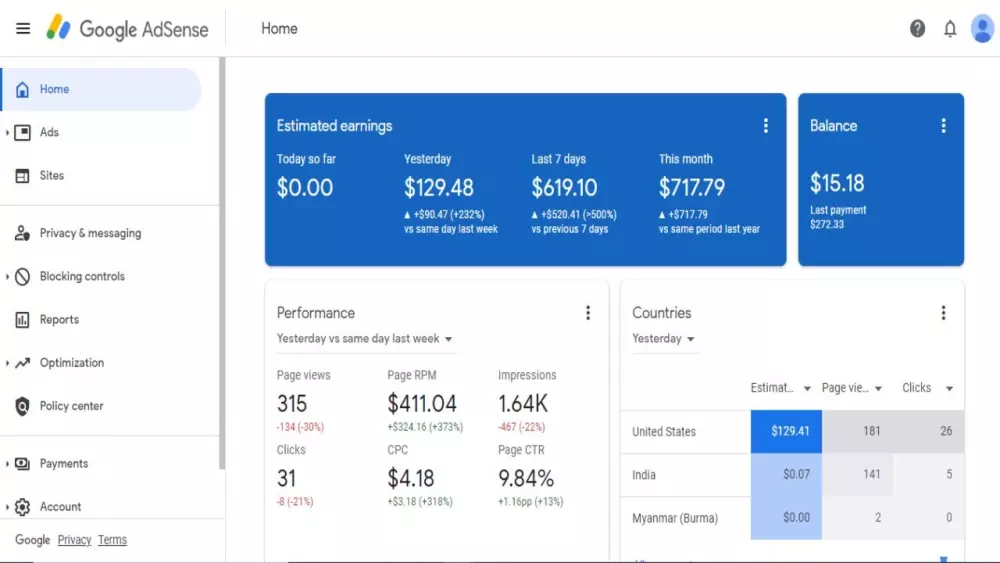This screenshot has width=1000, height=563.
Task: Open the hamburger main menu
Action: coord(23,29)
